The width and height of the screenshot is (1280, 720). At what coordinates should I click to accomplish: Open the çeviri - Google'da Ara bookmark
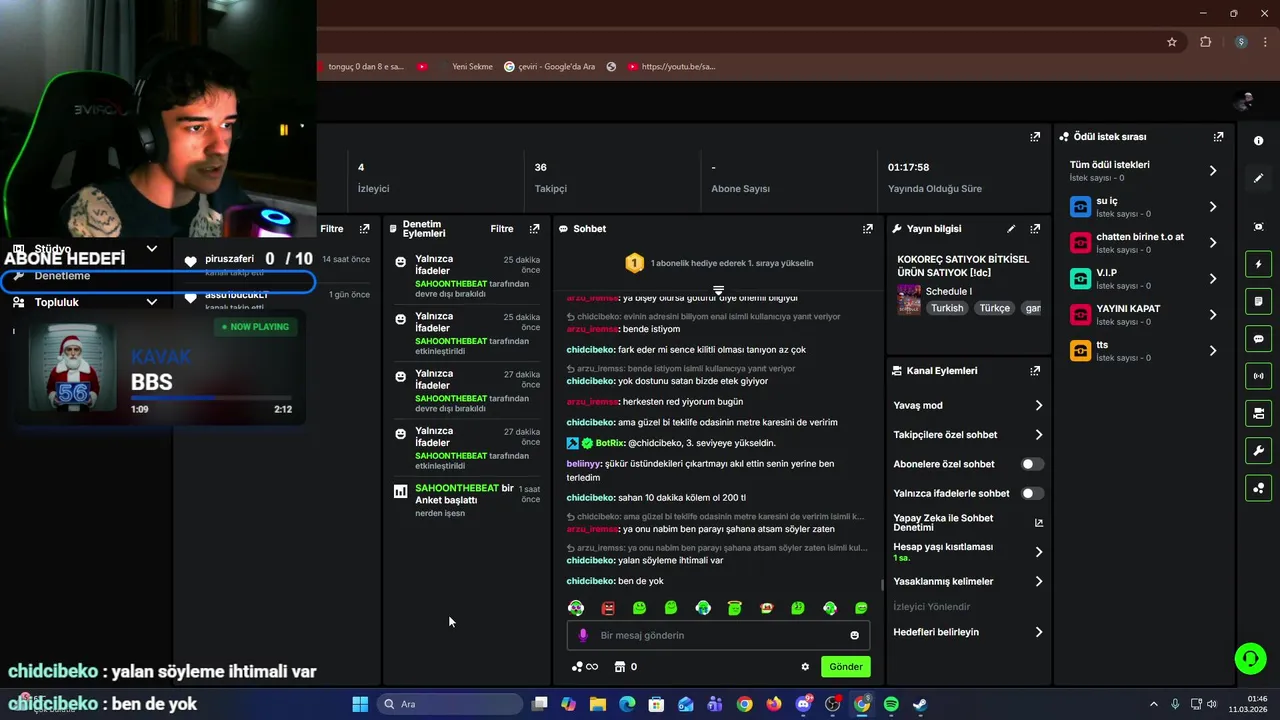pos(549,67)
